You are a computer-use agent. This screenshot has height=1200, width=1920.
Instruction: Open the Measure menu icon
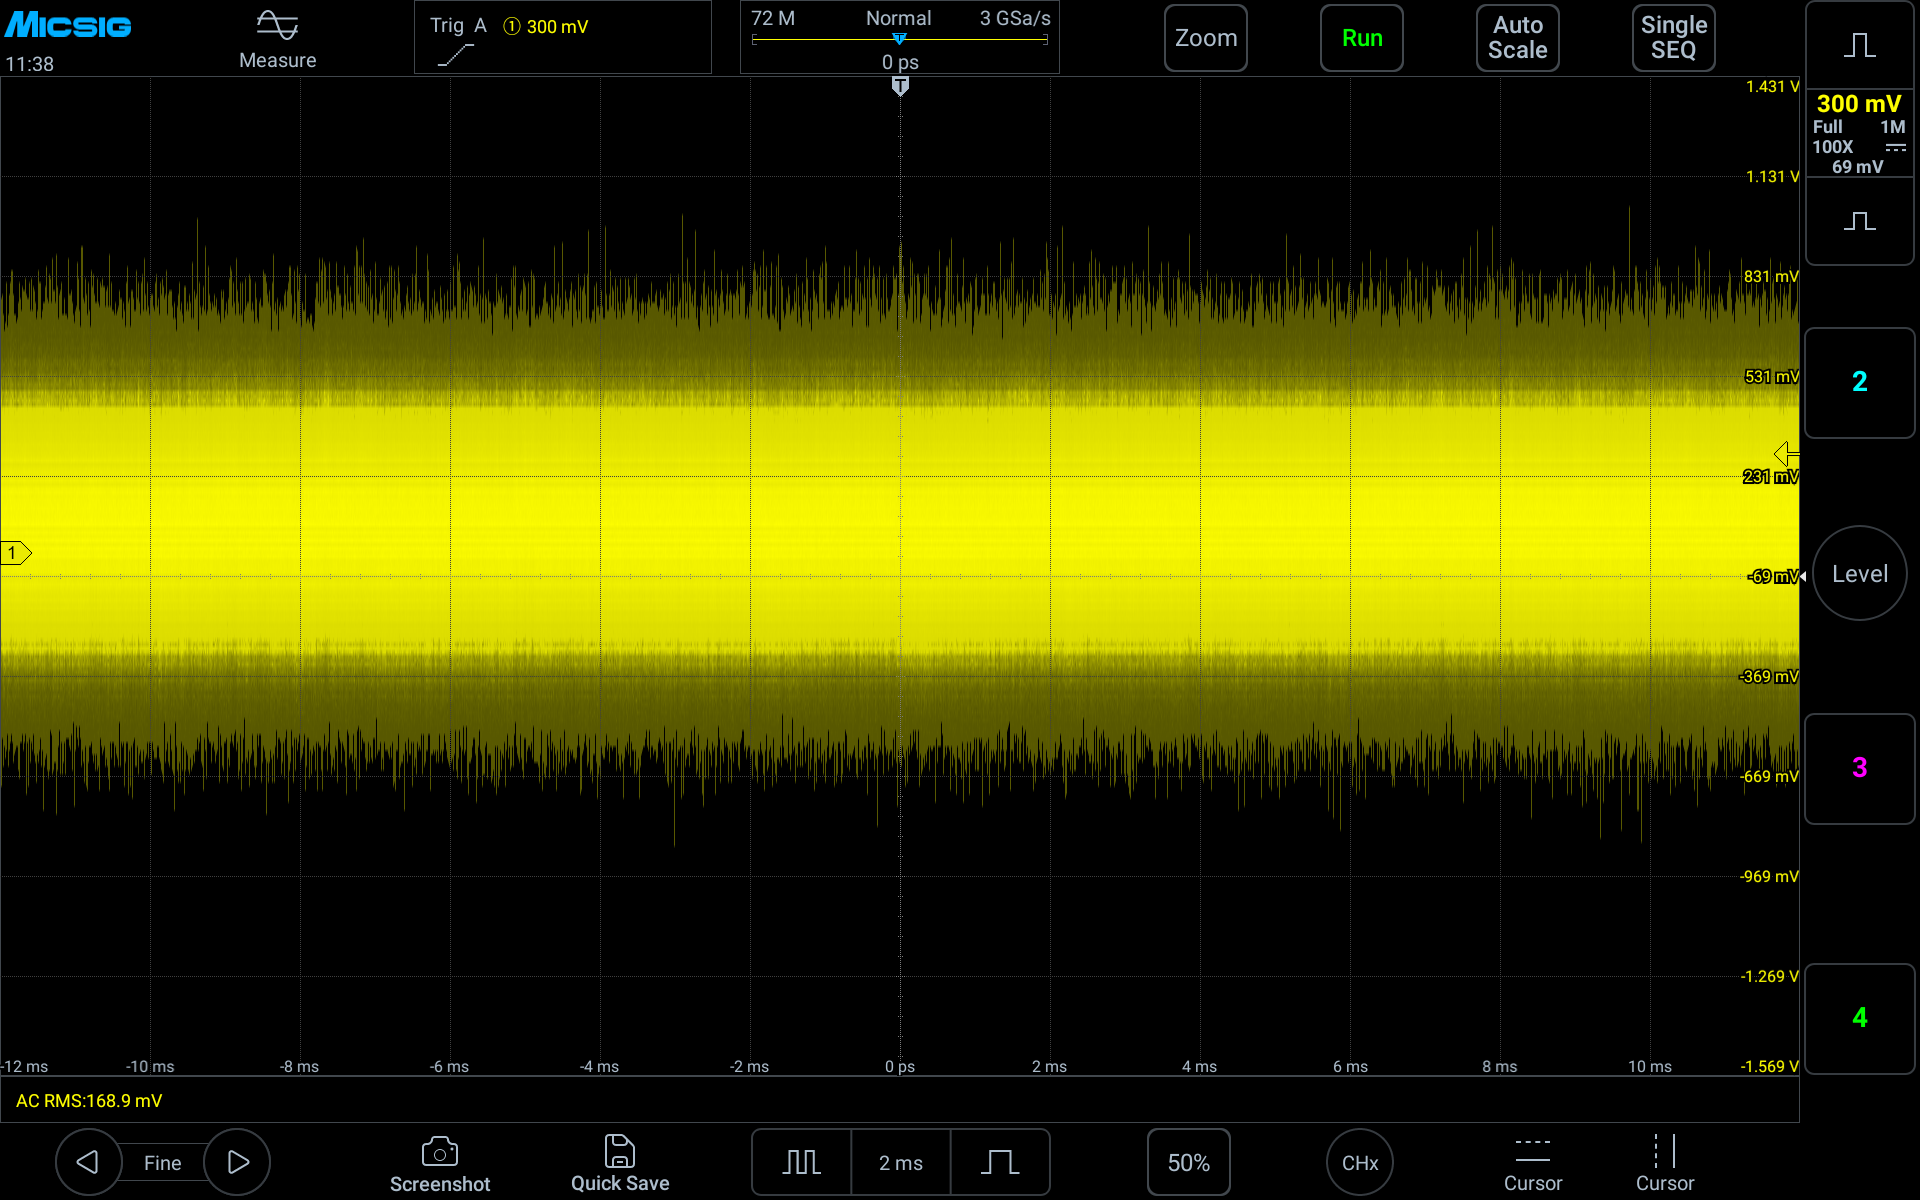pyautogui.click(x=277, y=38)
